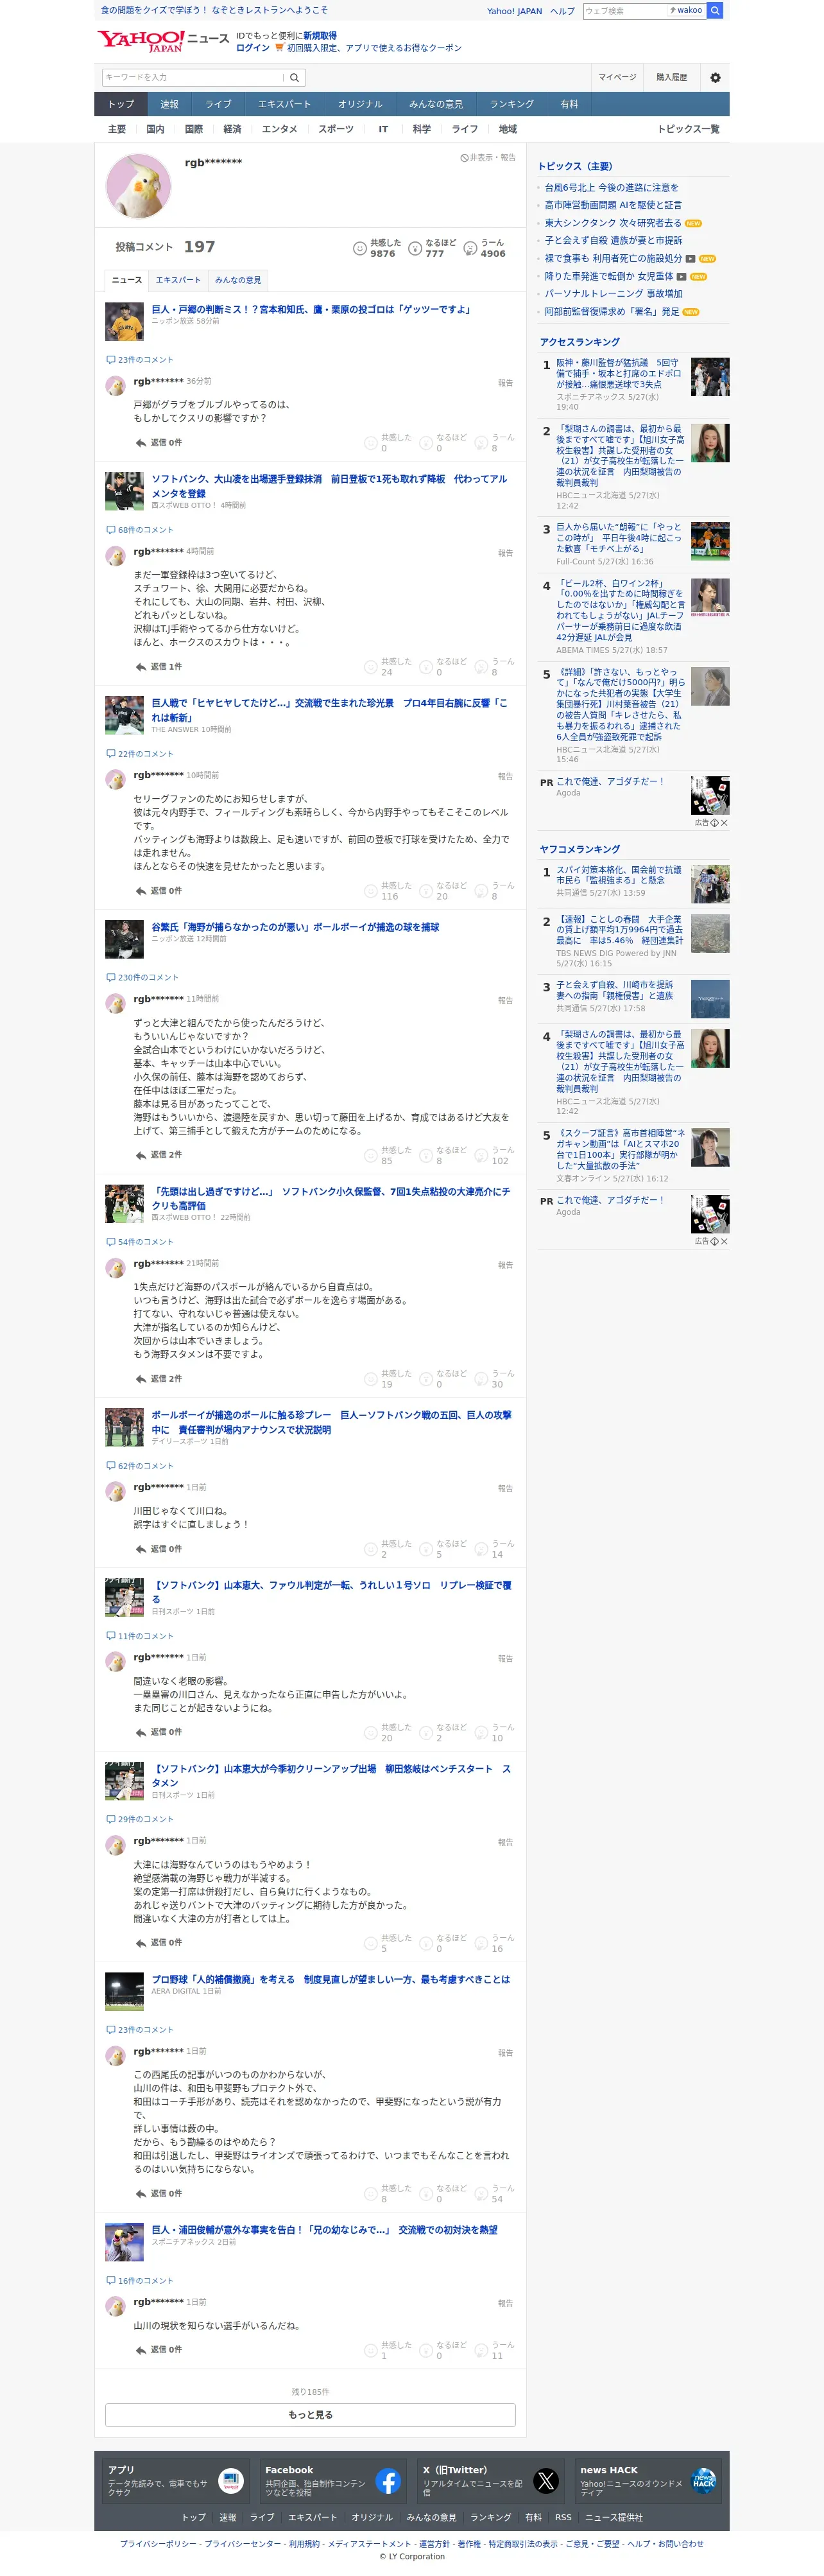Open topic 台風6号北上 今後の進路に注意を
824x2576 pixels.
(611, 187)
